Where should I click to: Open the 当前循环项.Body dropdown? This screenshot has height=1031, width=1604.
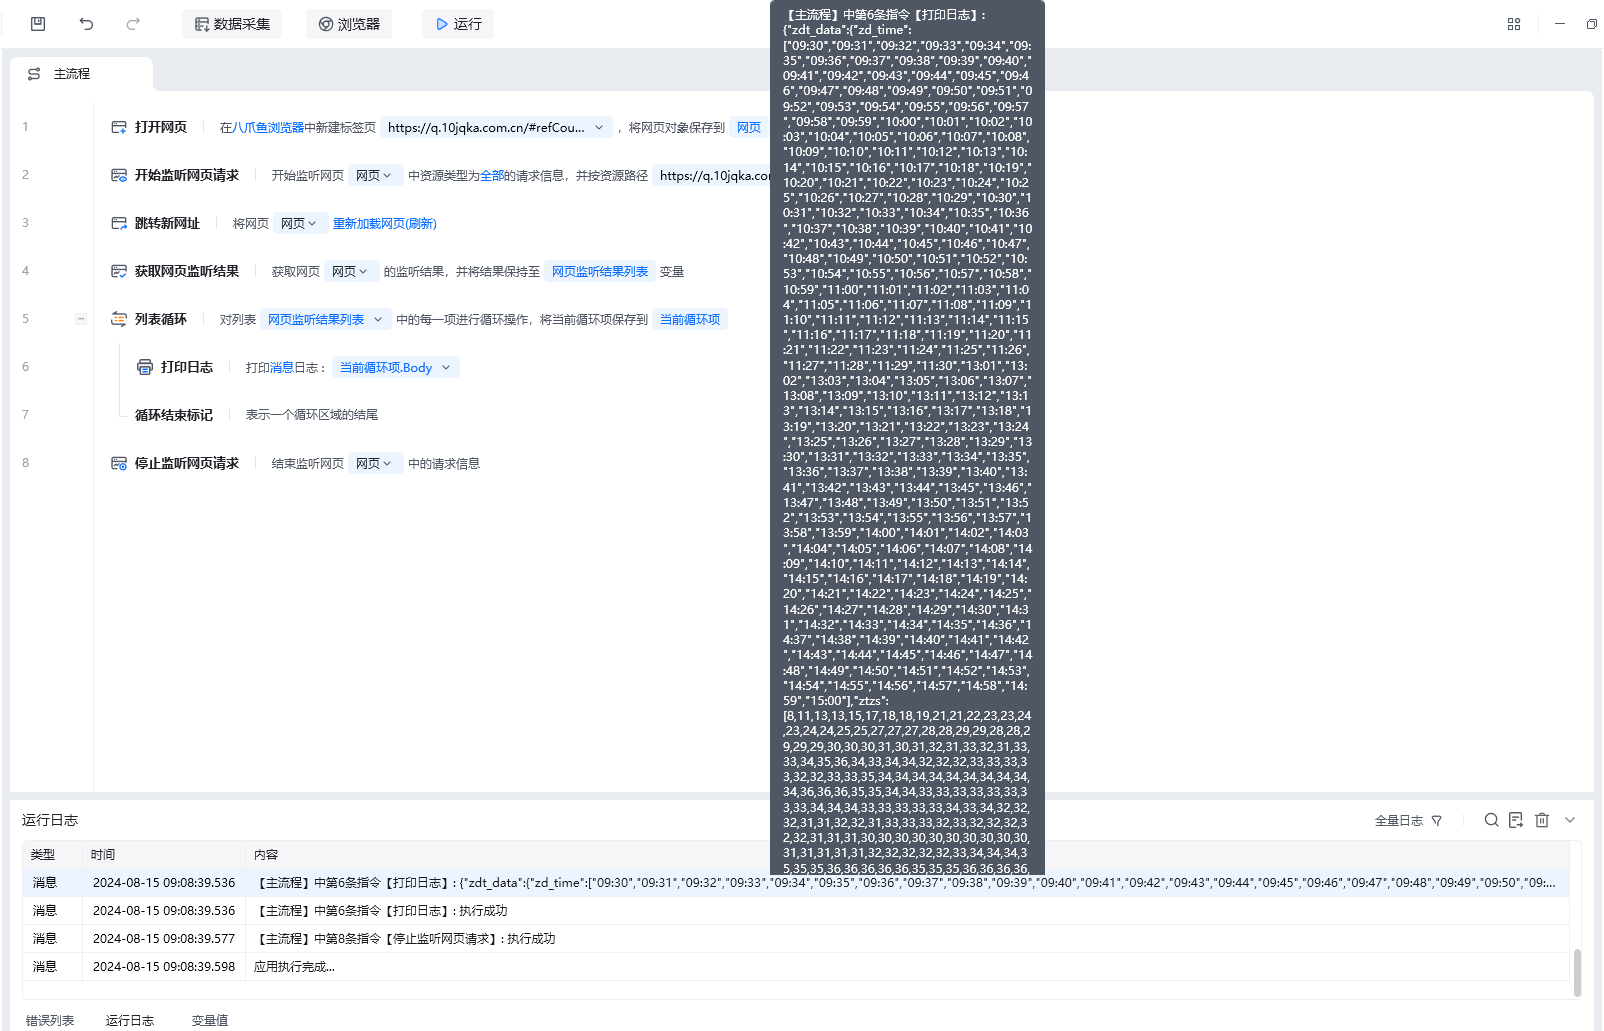396,367
